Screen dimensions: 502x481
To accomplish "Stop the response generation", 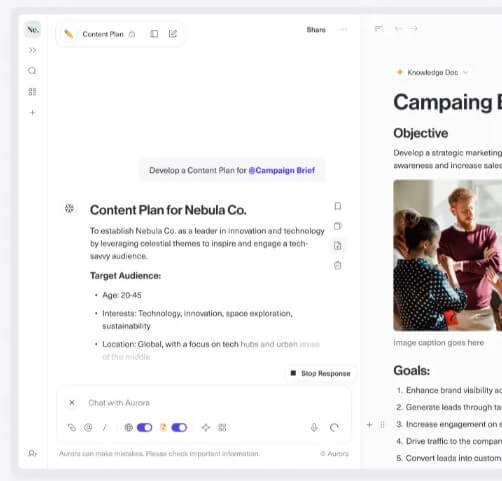I will pyautogui.click(x=320, y=373).
